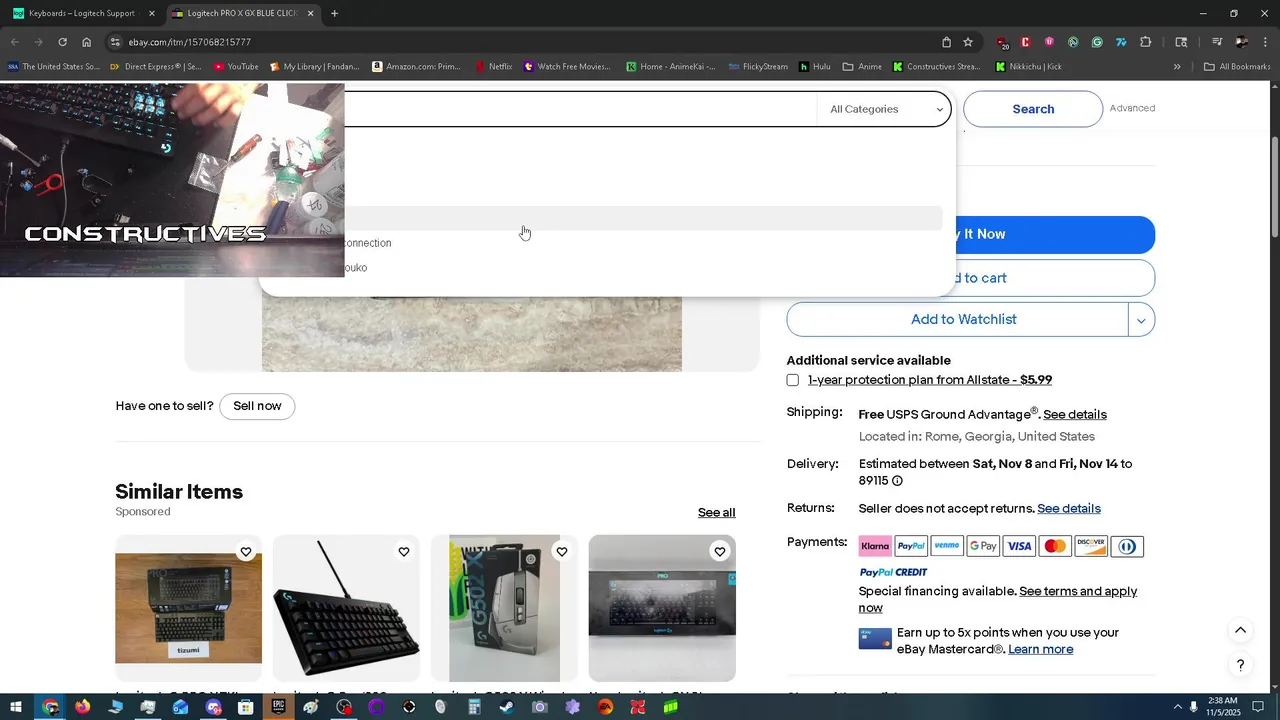
Task: Open the boxed PRO keyboard thumbnail
Action: [662, 608]
